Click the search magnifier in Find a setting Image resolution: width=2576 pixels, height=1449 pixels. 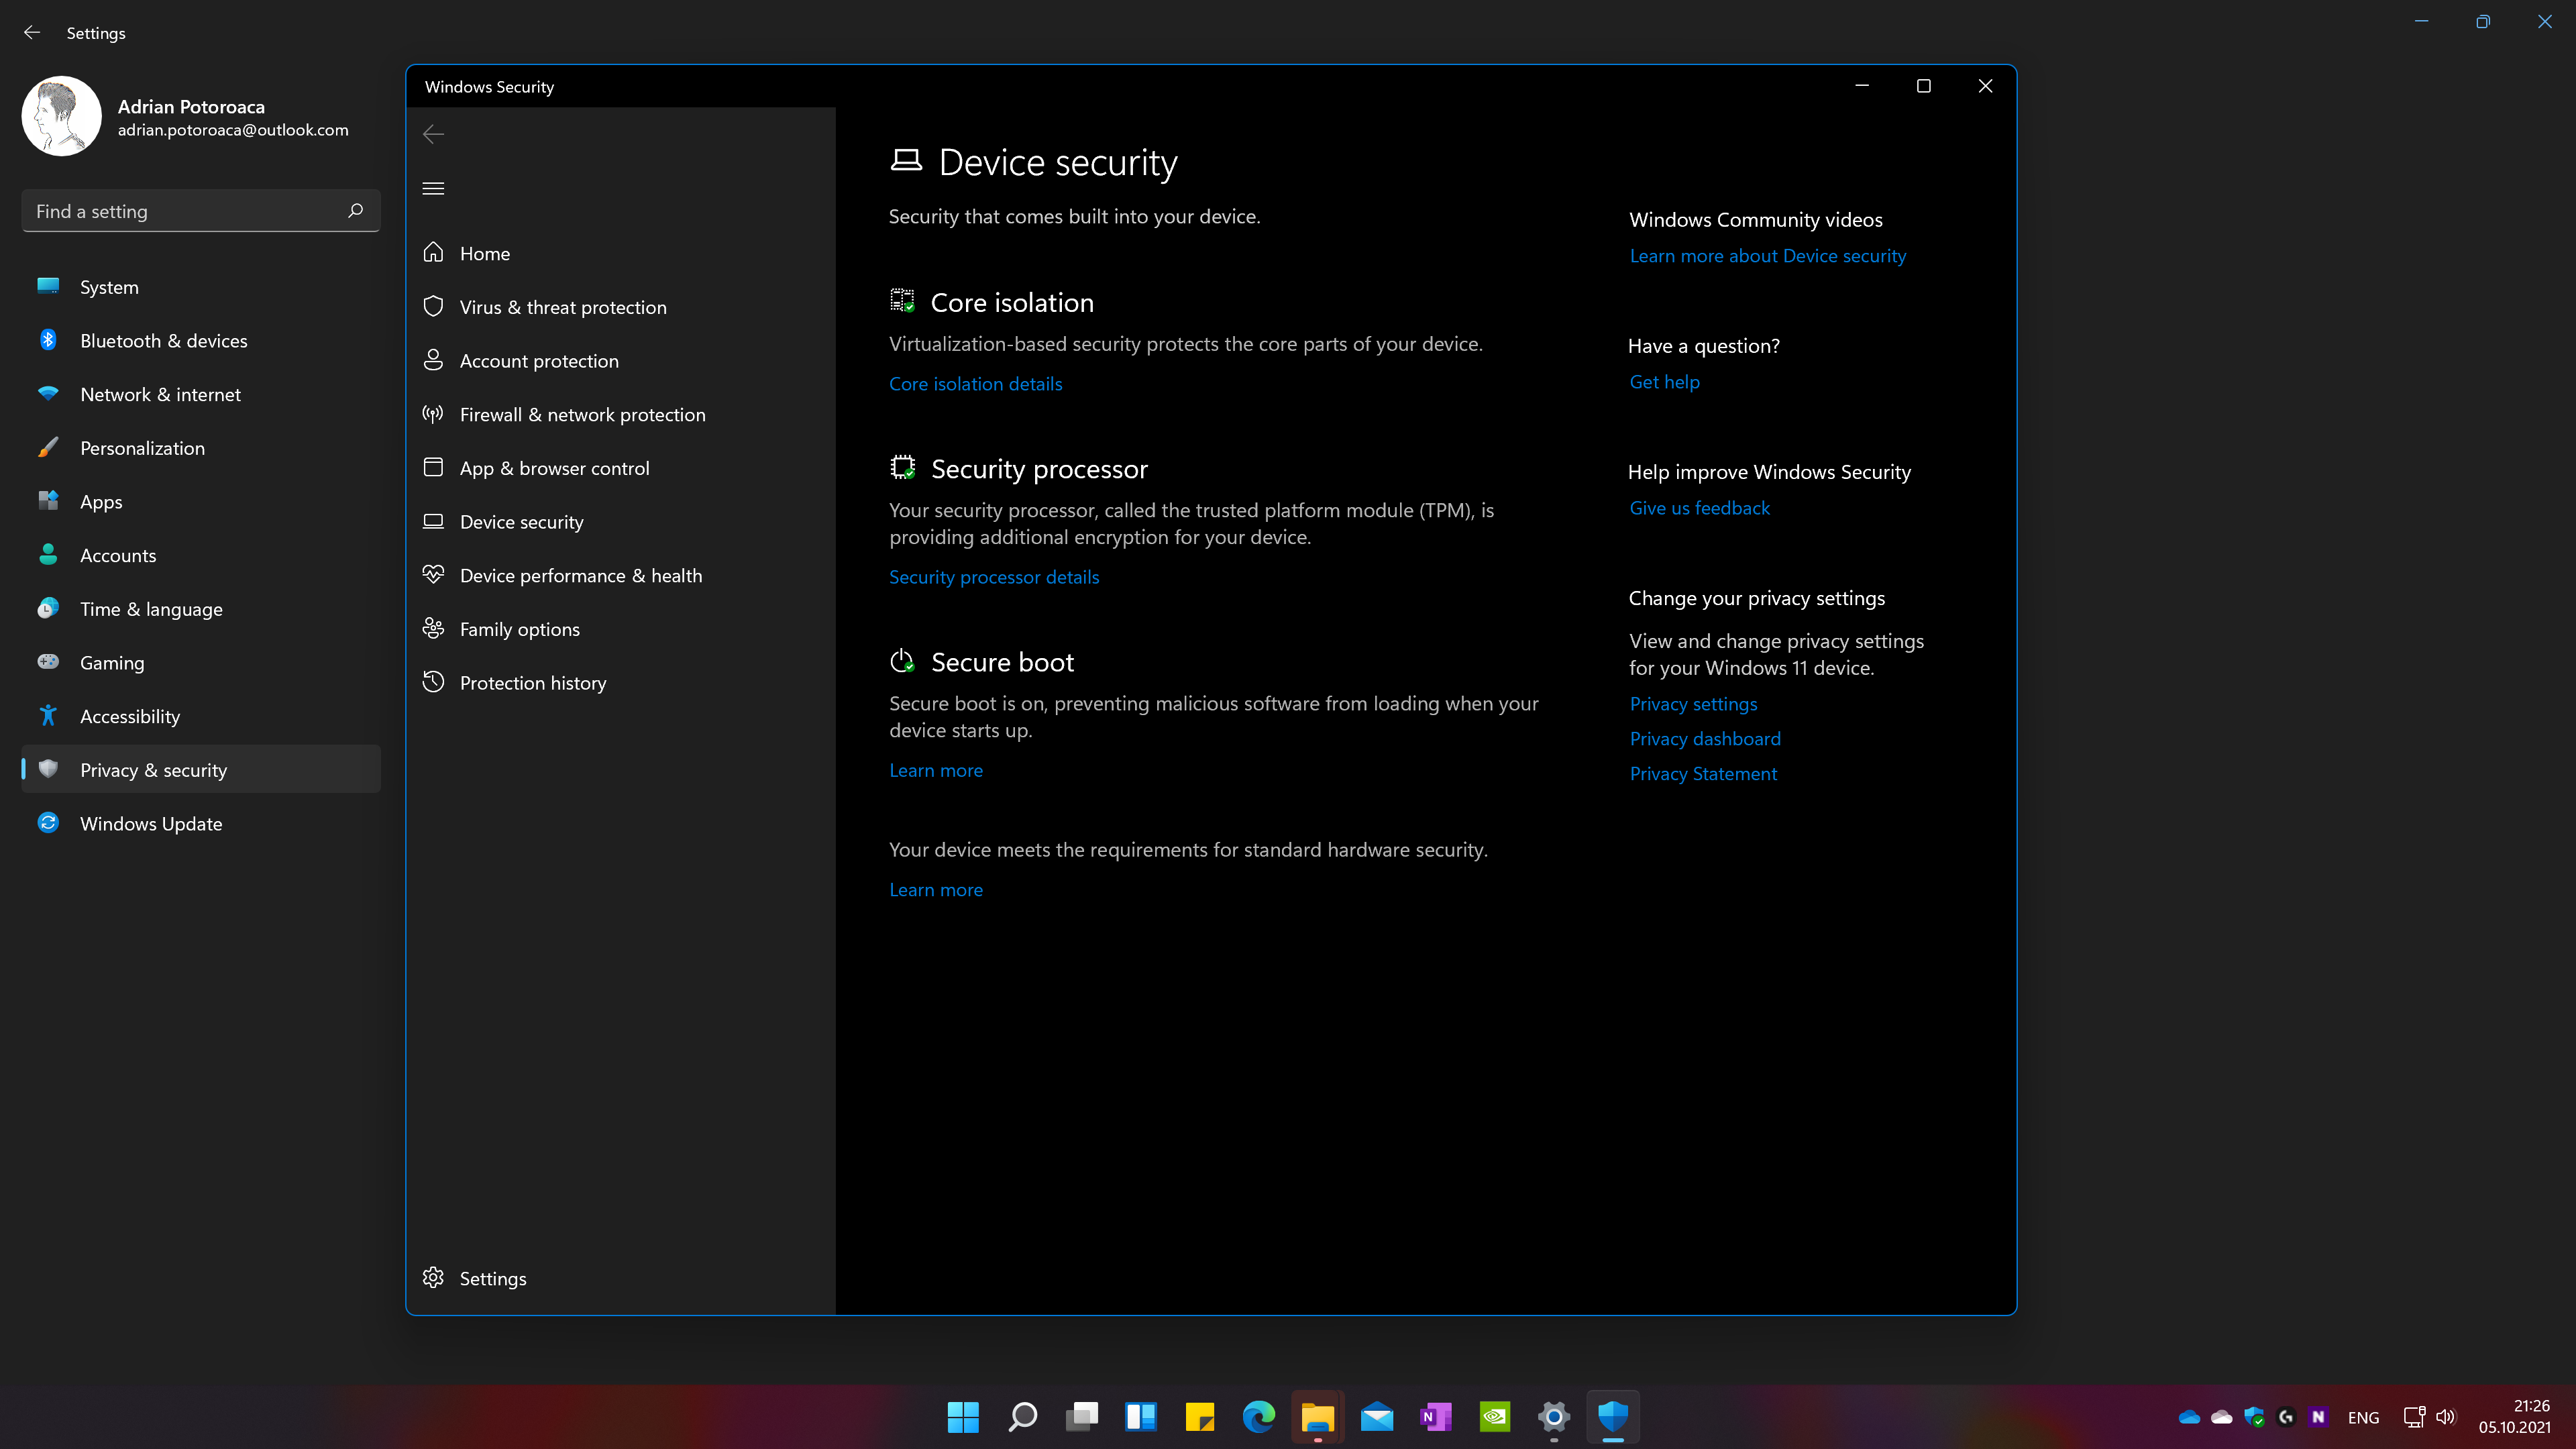coord(355,211)
